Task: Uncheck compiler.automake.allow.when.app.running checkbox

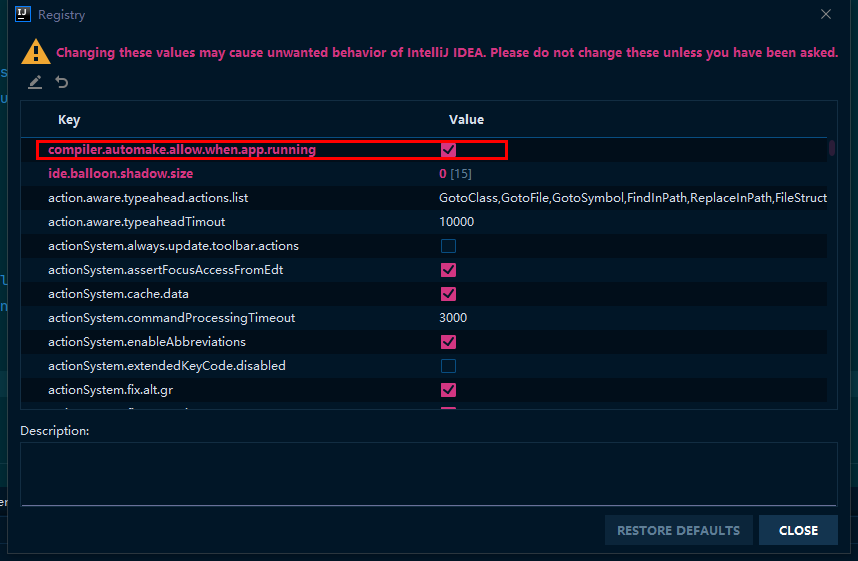Action: click(448, 150)
